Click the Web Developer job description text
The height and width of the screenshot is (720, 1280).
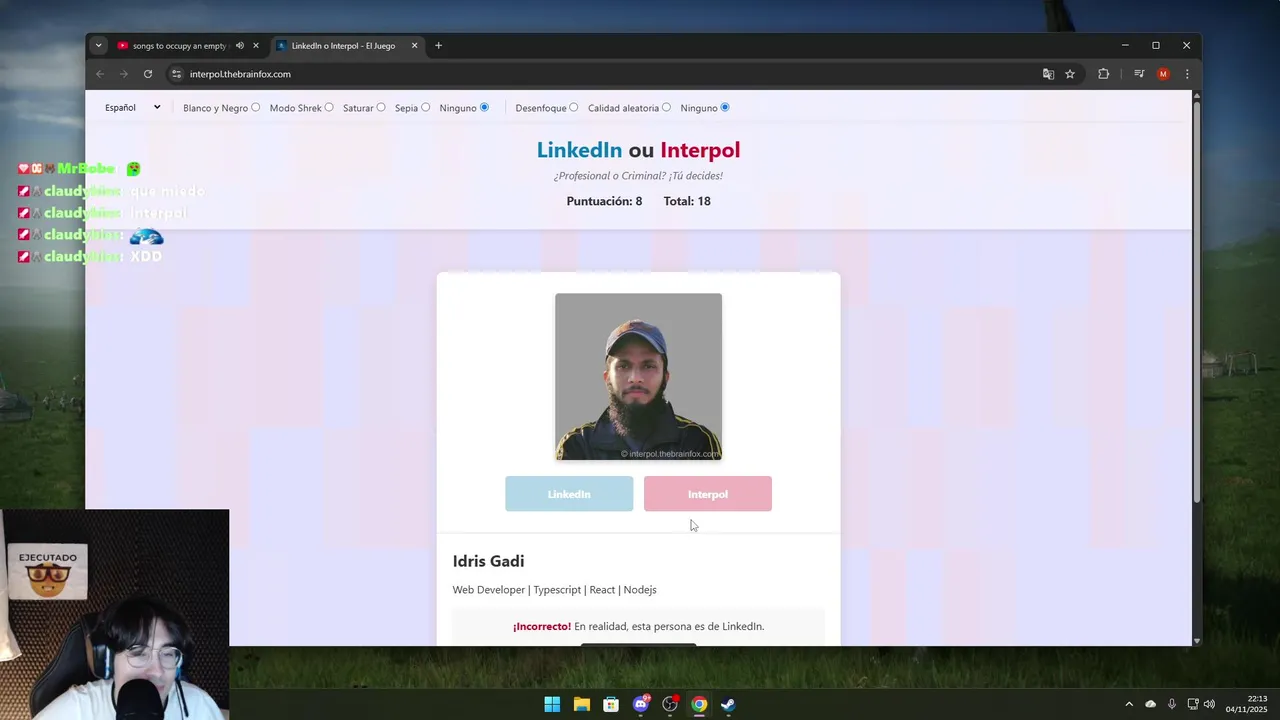(554, 590)
